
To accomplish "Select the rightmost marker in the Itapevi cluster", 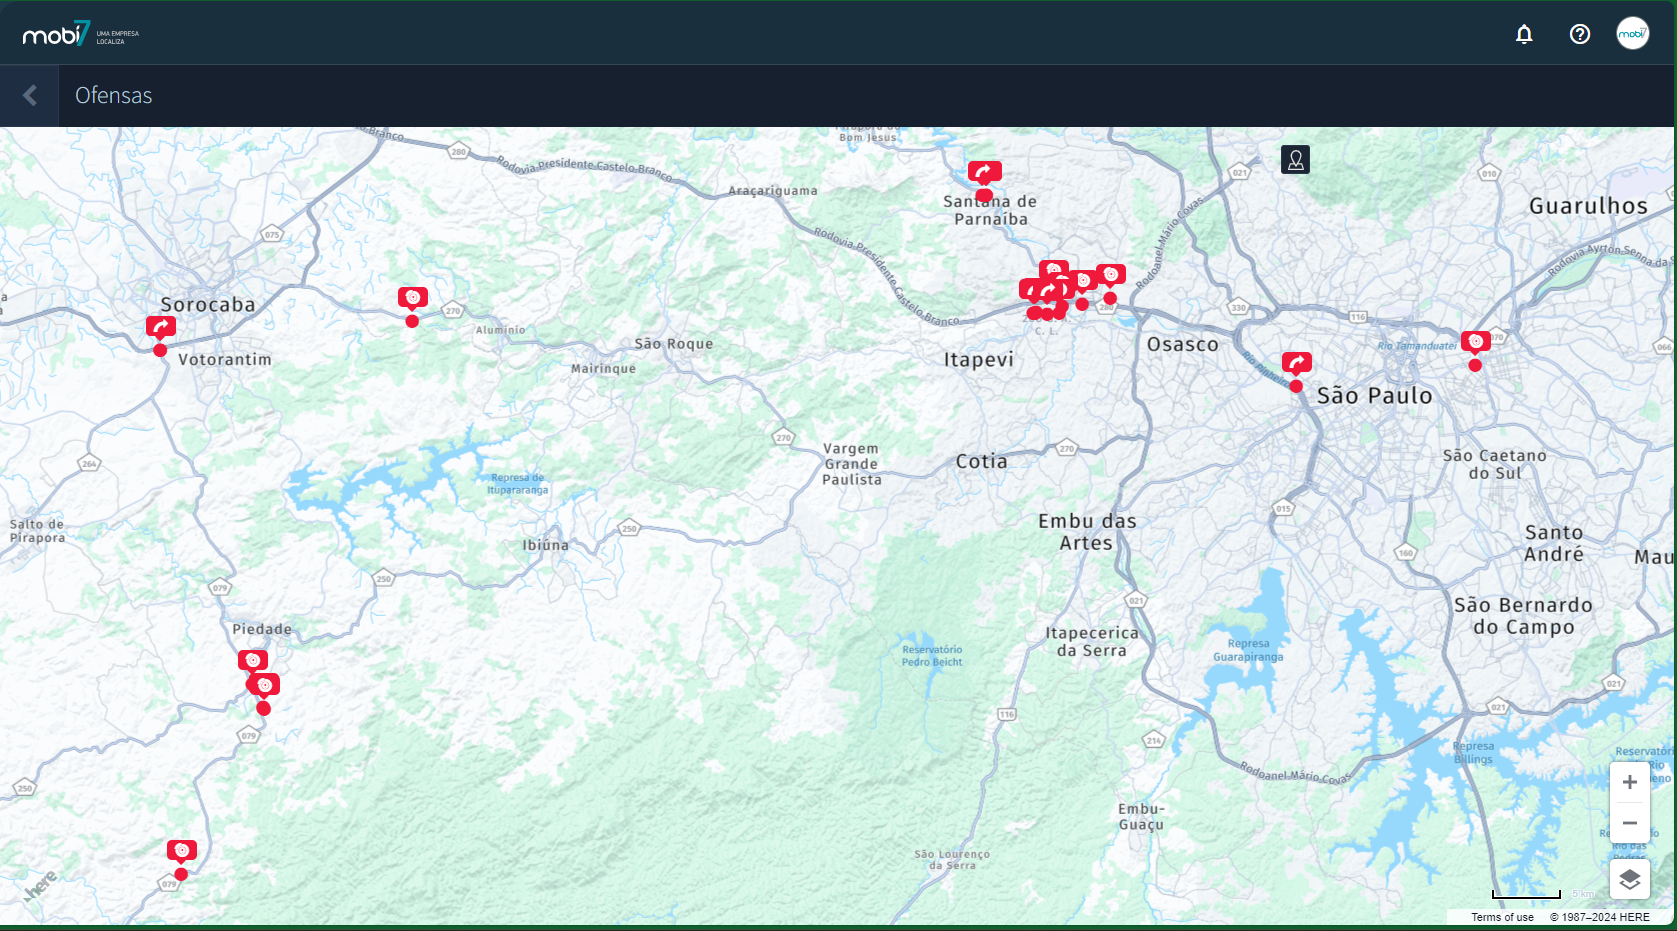I will [x=1110, y=275].
